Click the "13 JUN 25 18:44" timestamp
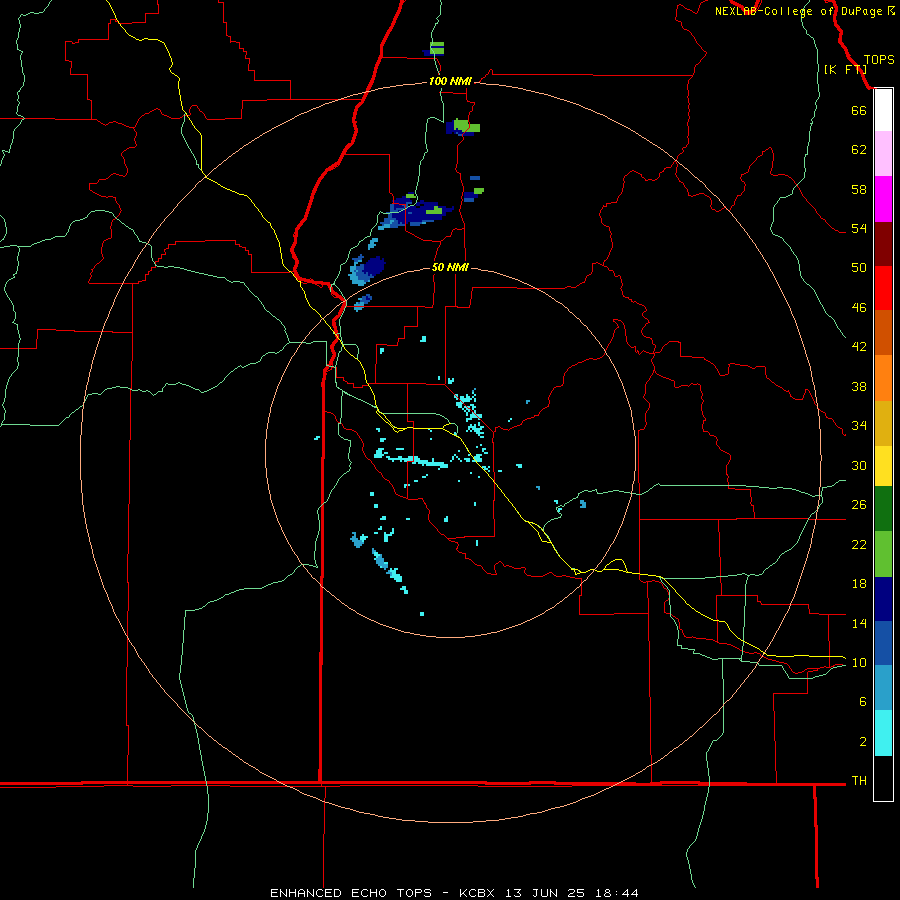Screen dimensions: 900x900 click(572, 893)
